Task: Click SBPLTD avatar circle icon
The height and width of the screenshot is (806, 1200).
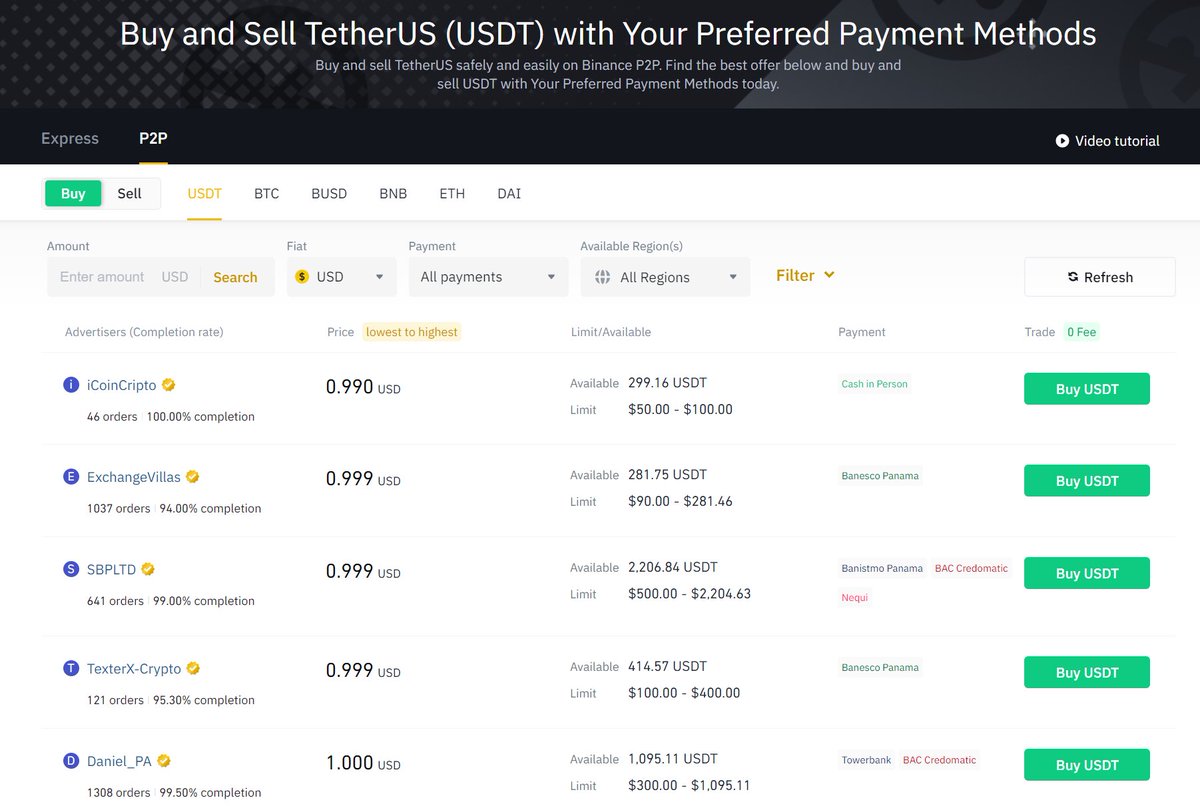Action: click(71, 569)
